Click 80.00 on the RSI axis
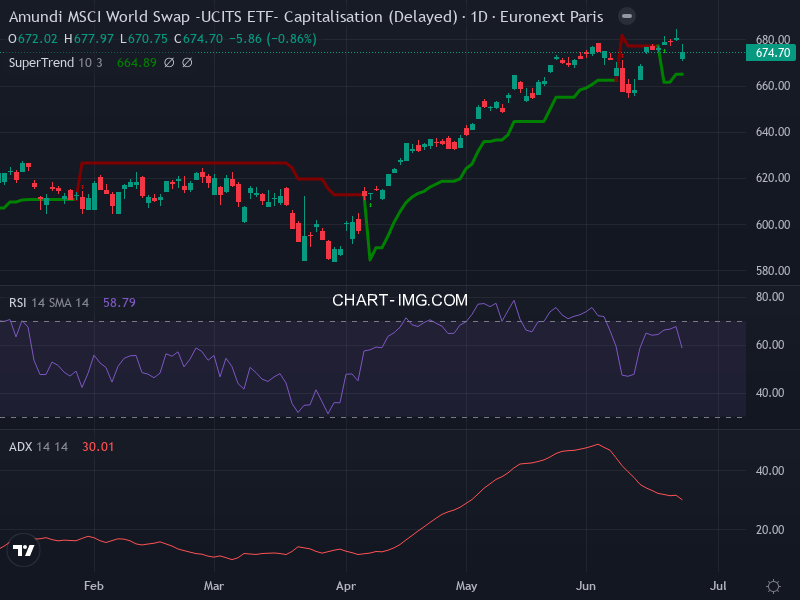Image resolution: width=800 pixels, height=600 pixels. coord(770,297)
